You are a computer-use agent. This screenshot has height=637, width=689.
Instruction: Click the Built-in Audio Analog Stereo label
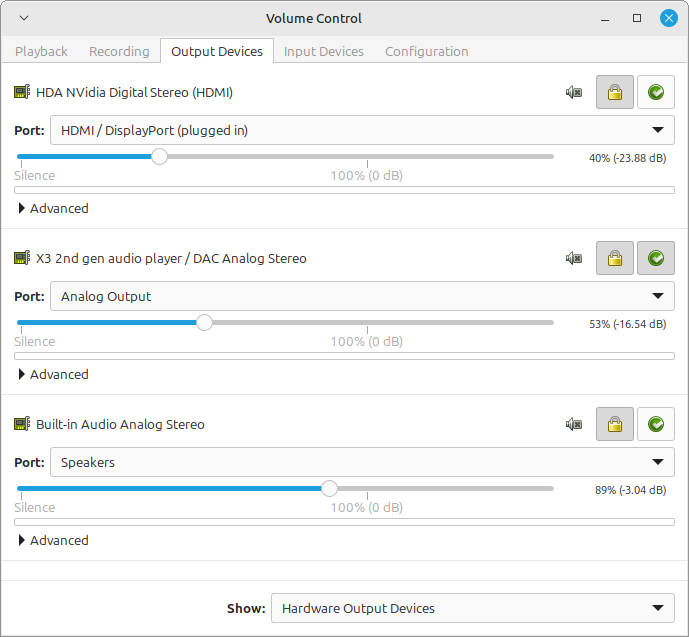coord(120,425)
